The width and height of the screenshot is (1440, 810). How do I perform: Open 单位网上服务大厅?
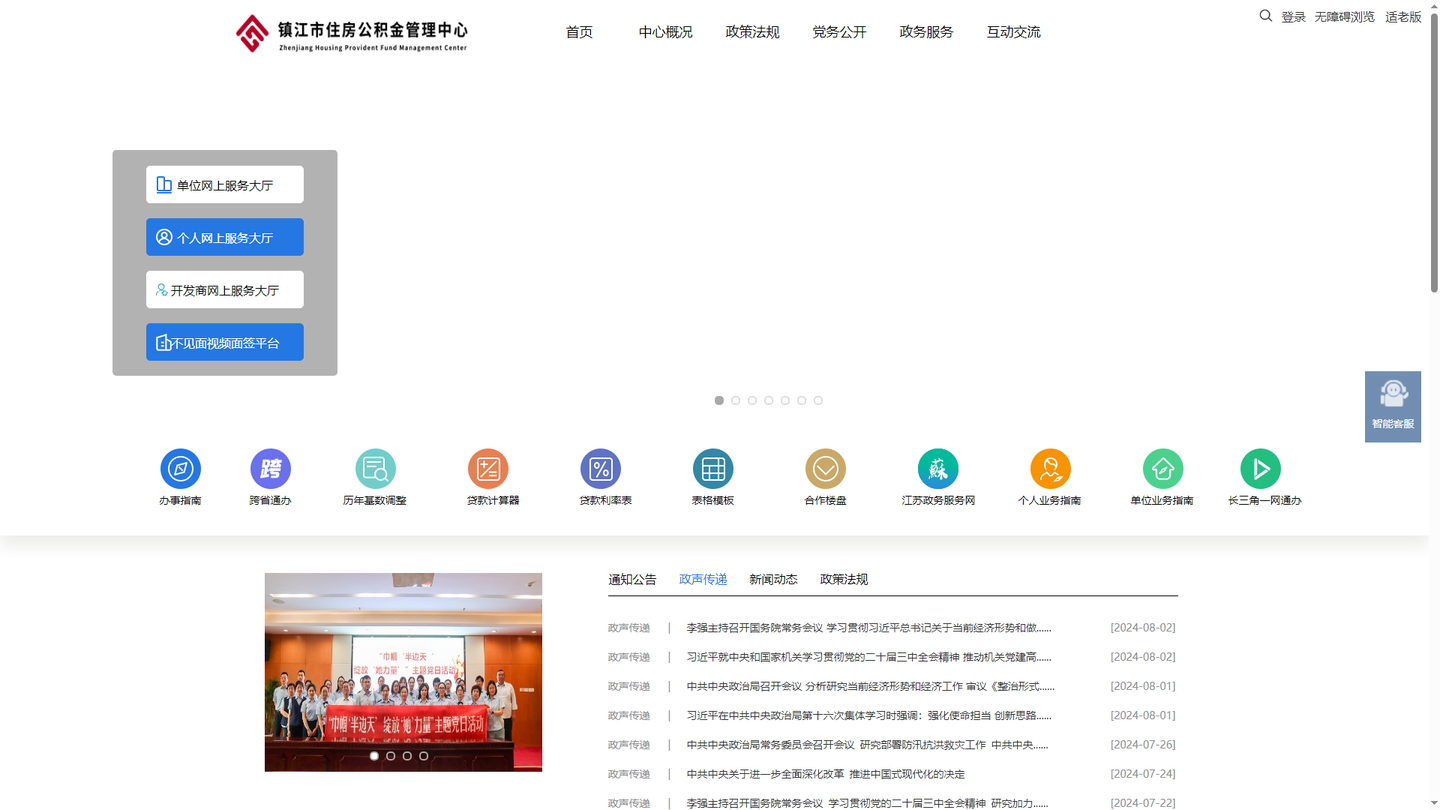[225, 185]
